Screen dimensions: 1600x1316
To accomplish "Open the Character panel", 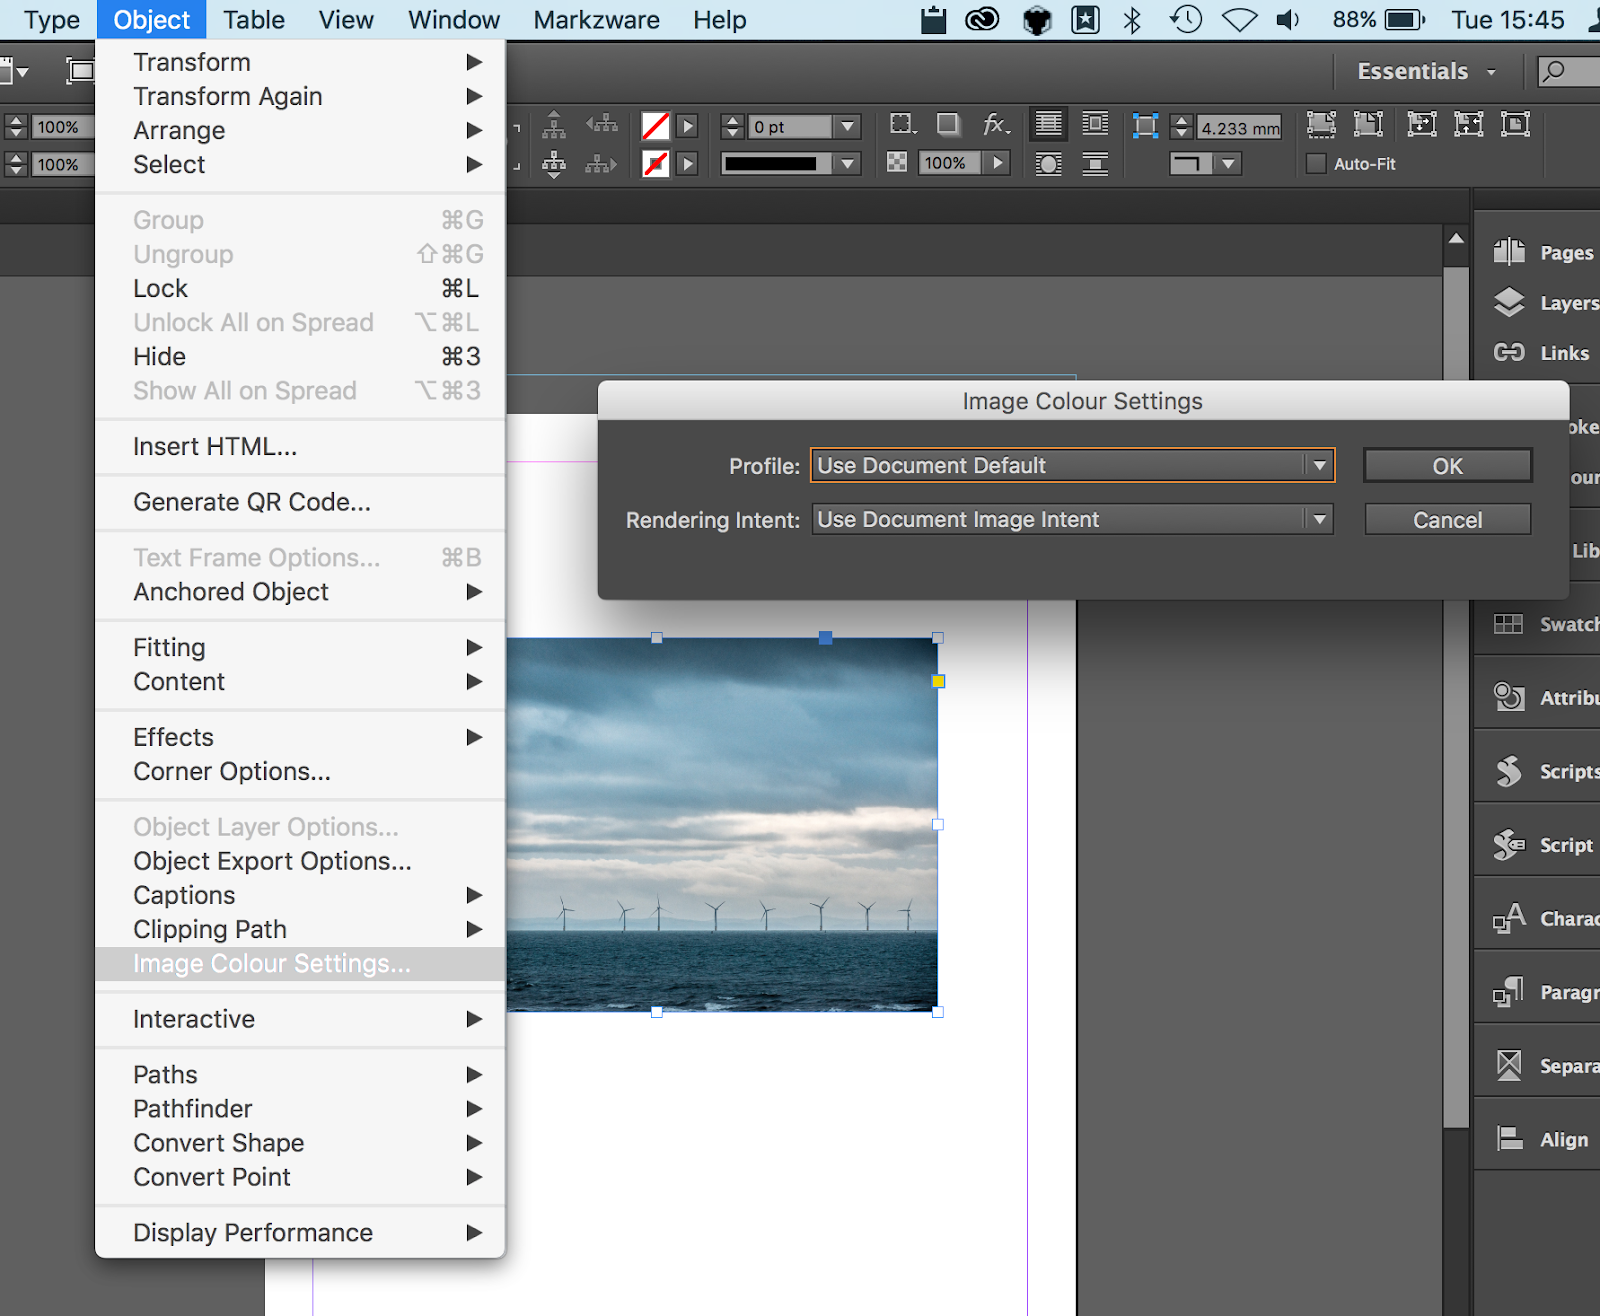I will pyautogui.click(x=1544, y=918).
